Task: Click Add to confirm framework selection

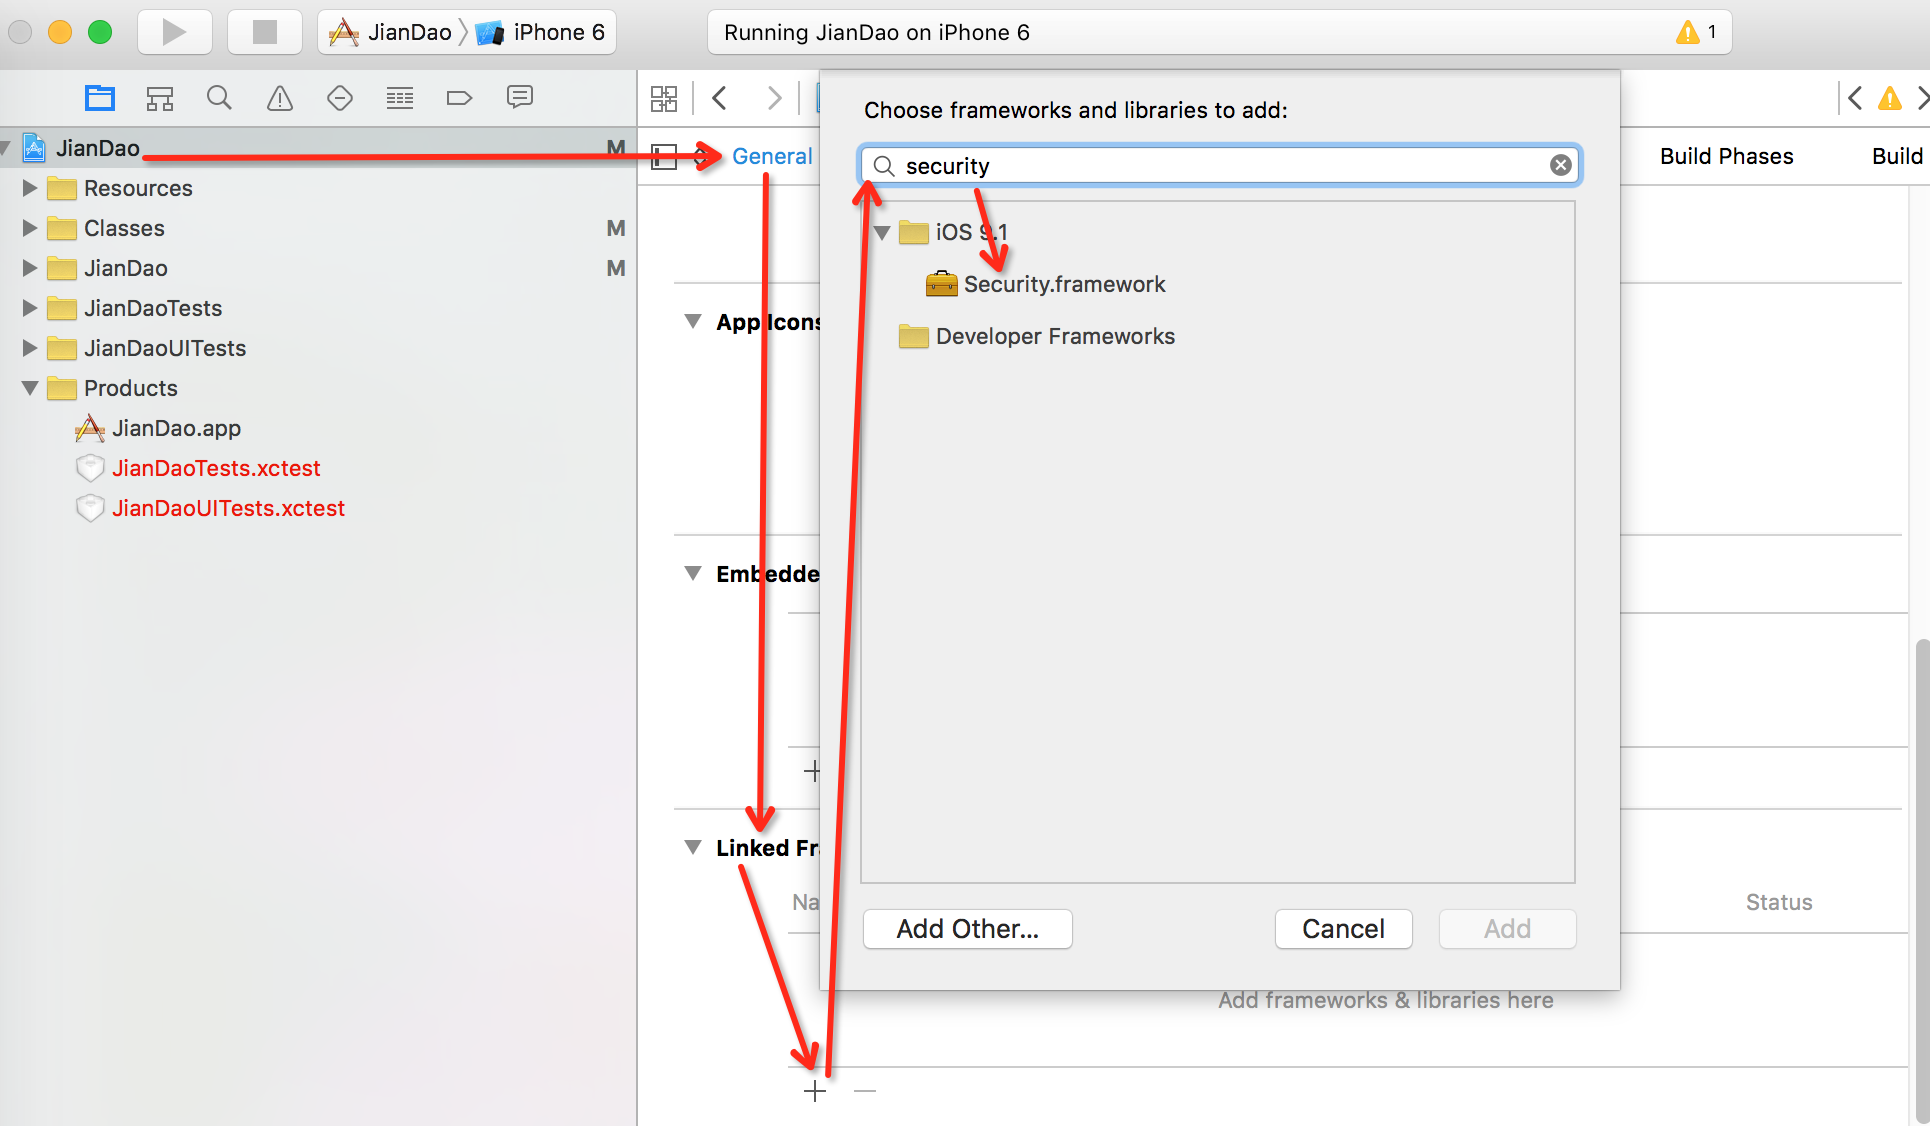Action: pyautogui.click(x=1504, y=928)
